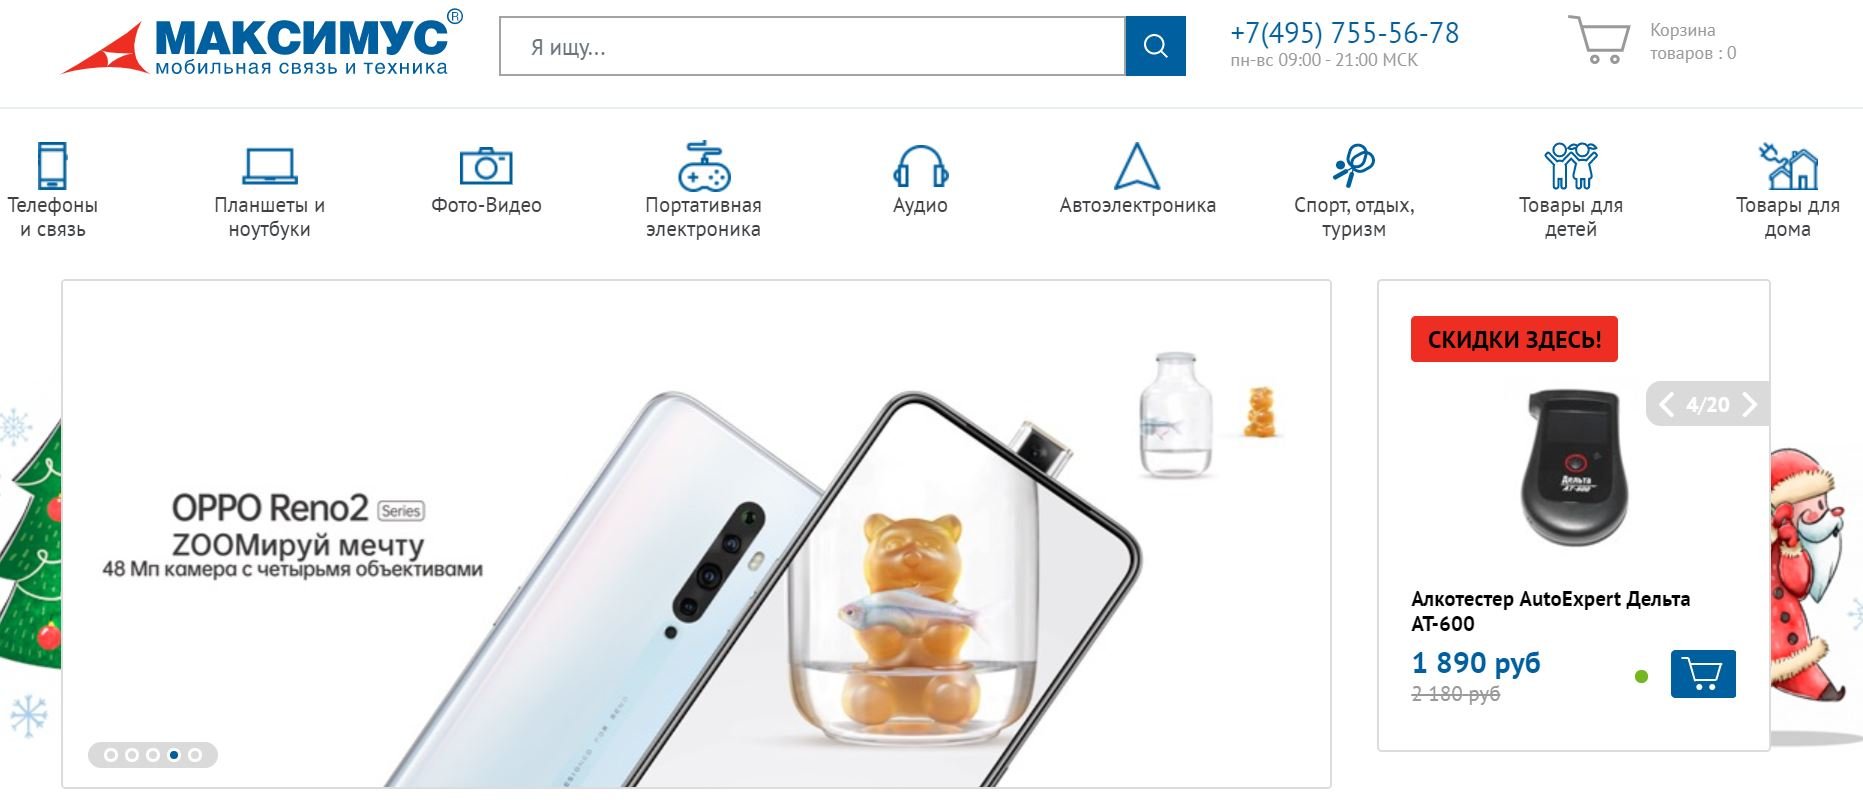Focus the Я ищу... search field
The height and width of the screenshot is (812, 1863).
pyautogui.click(x=812, y=46)
